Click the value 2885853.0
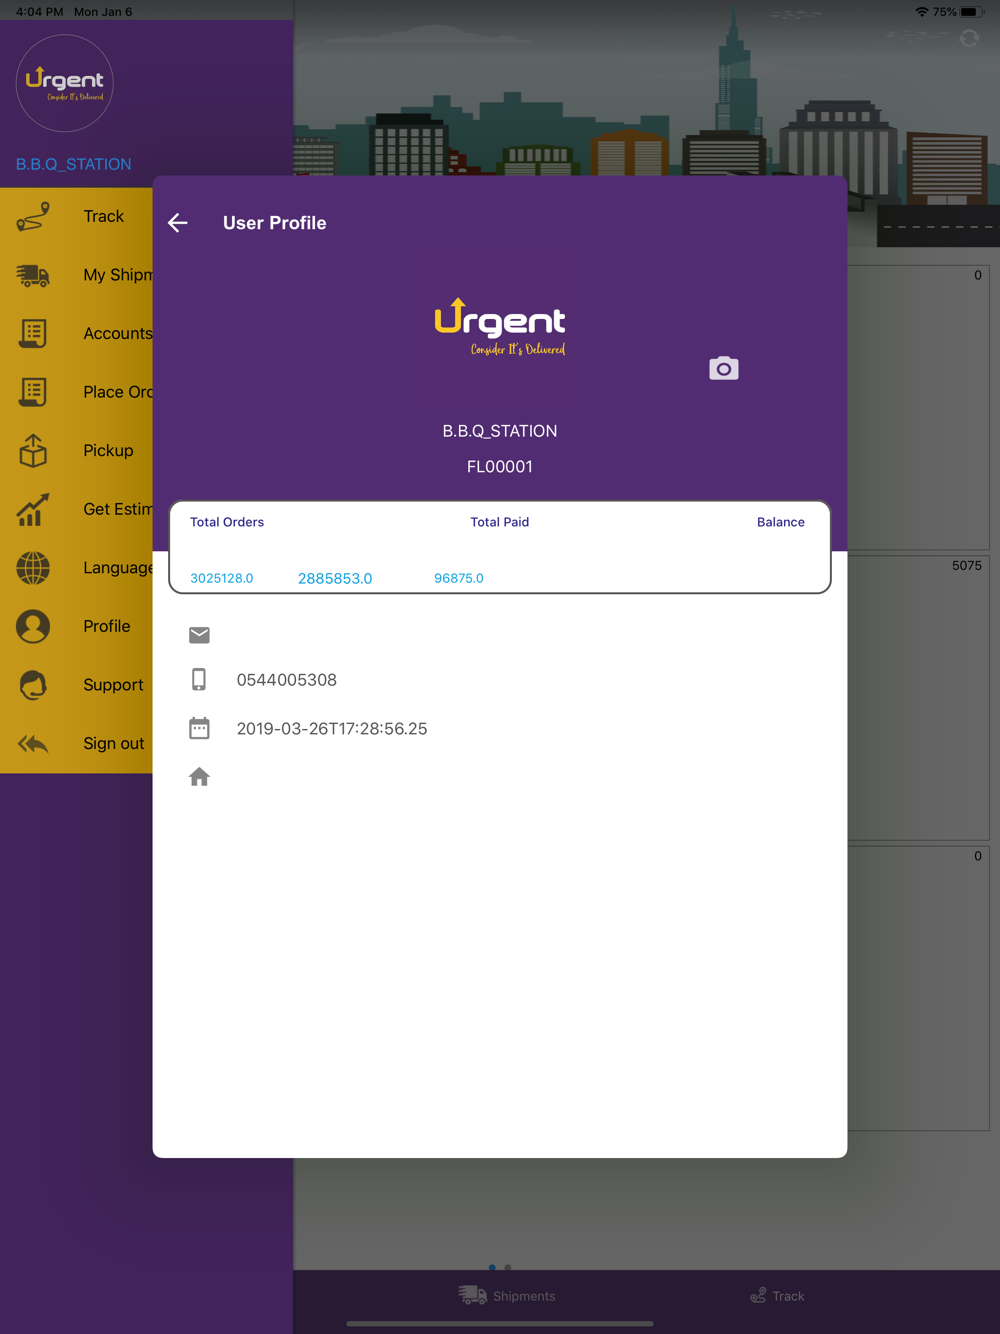This screenshot has height=1334, width=1000. [335, 578]
